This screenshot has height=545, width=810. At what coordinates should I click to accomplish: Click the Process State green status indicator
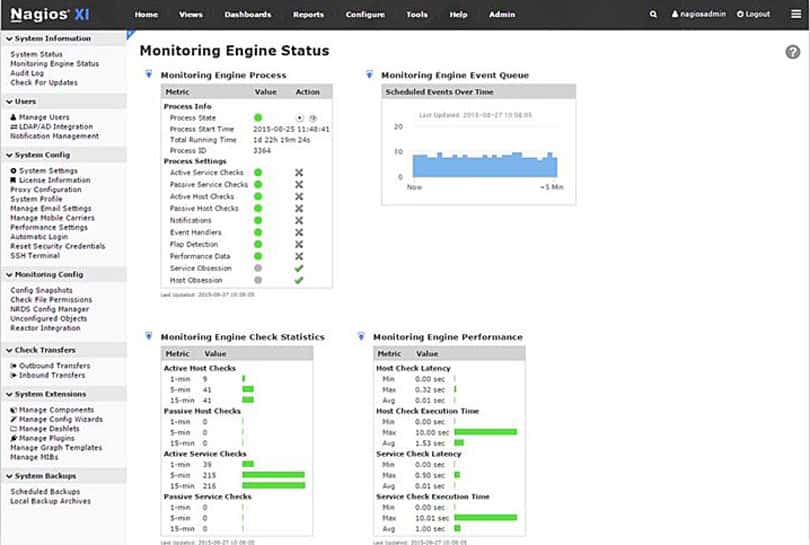click(258, 118)
